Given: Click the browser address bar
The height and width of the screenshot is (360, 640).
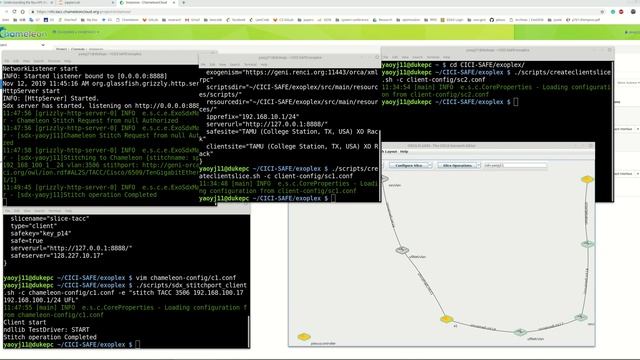Looking at the screenshot, I should (314, 12).
